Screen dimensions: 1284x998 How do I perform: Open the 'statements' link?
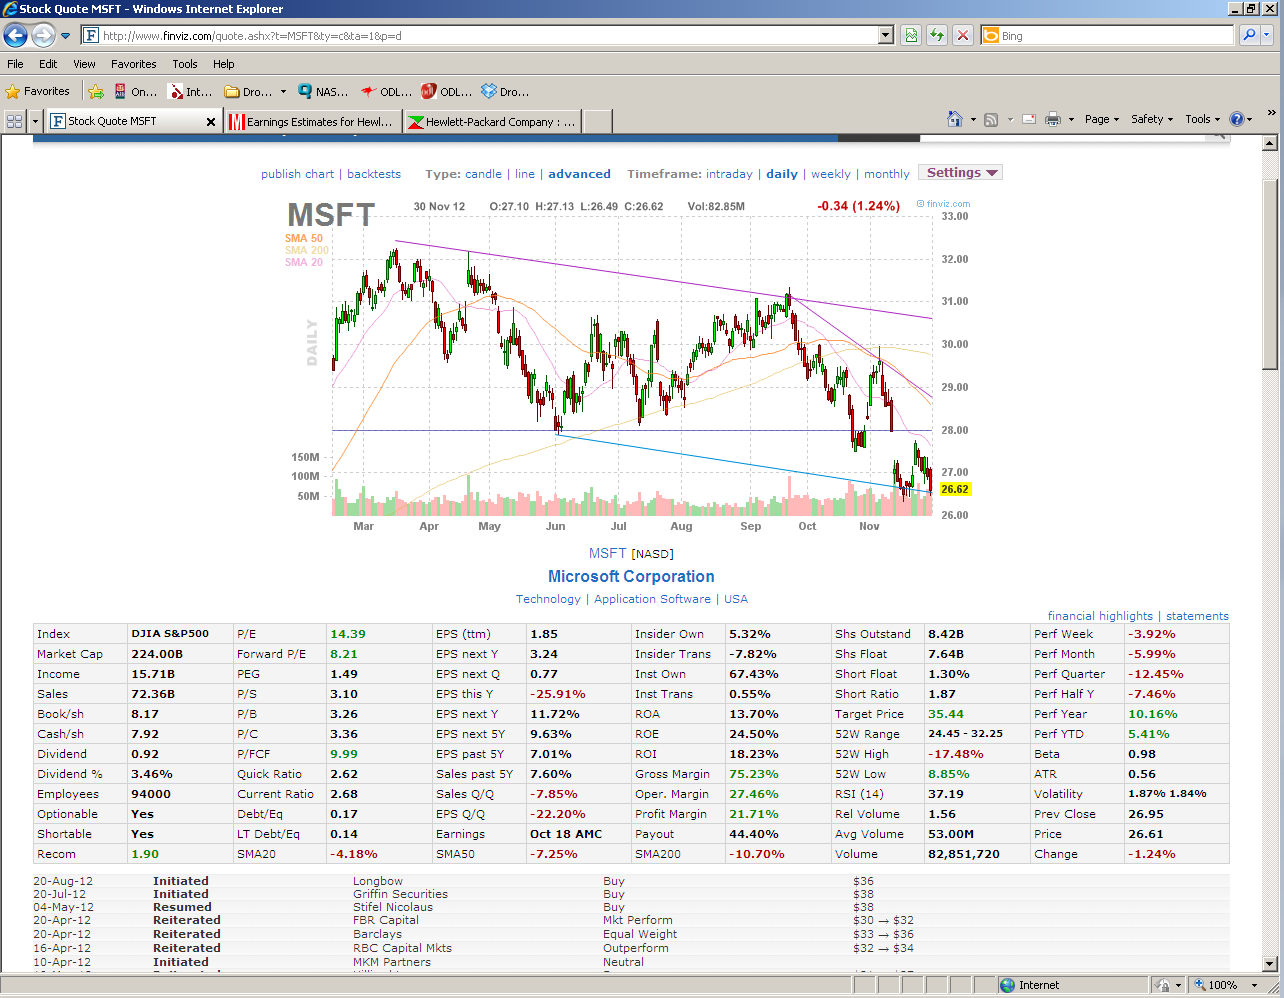click(x=1197, y=616)
